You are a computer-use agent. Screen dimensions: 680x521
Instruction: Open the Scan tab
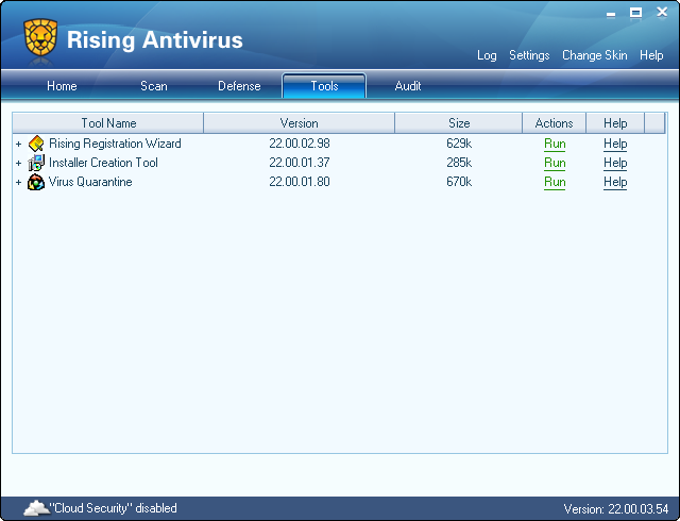pyautogui.click(x=154, y=86)
